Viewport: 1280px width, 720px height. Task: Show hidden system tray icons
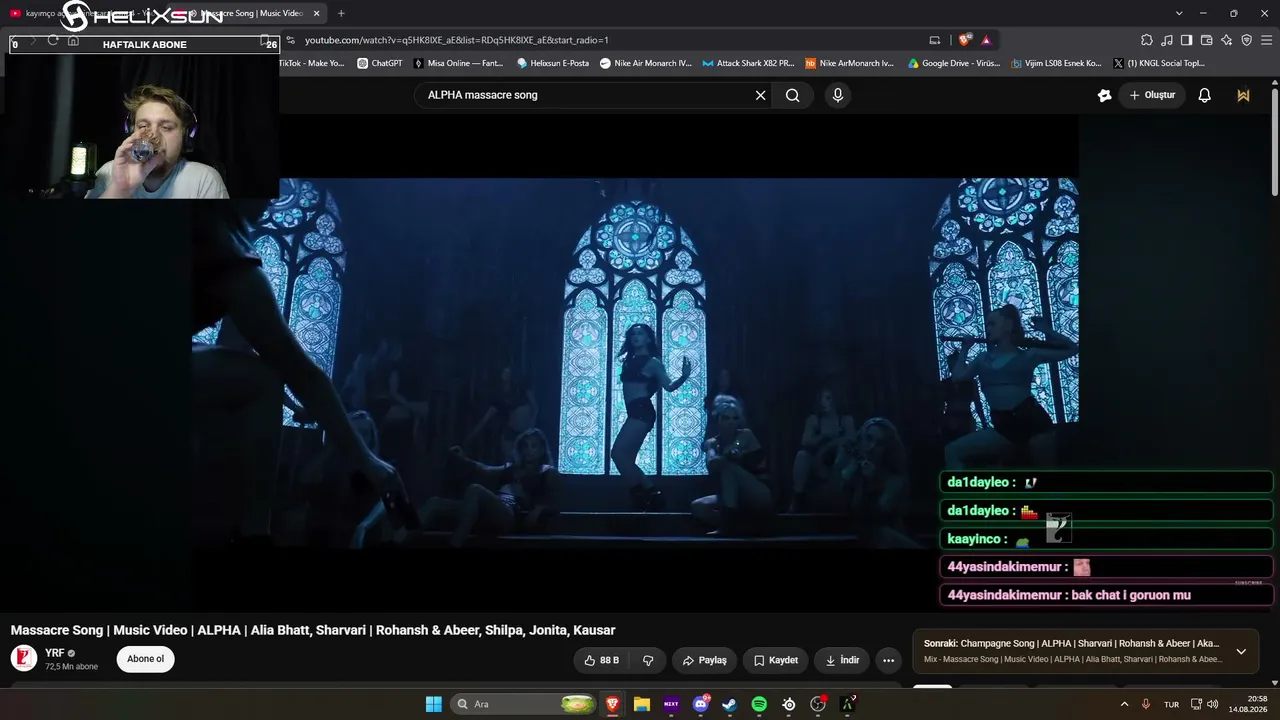(x=1124, y=704)
